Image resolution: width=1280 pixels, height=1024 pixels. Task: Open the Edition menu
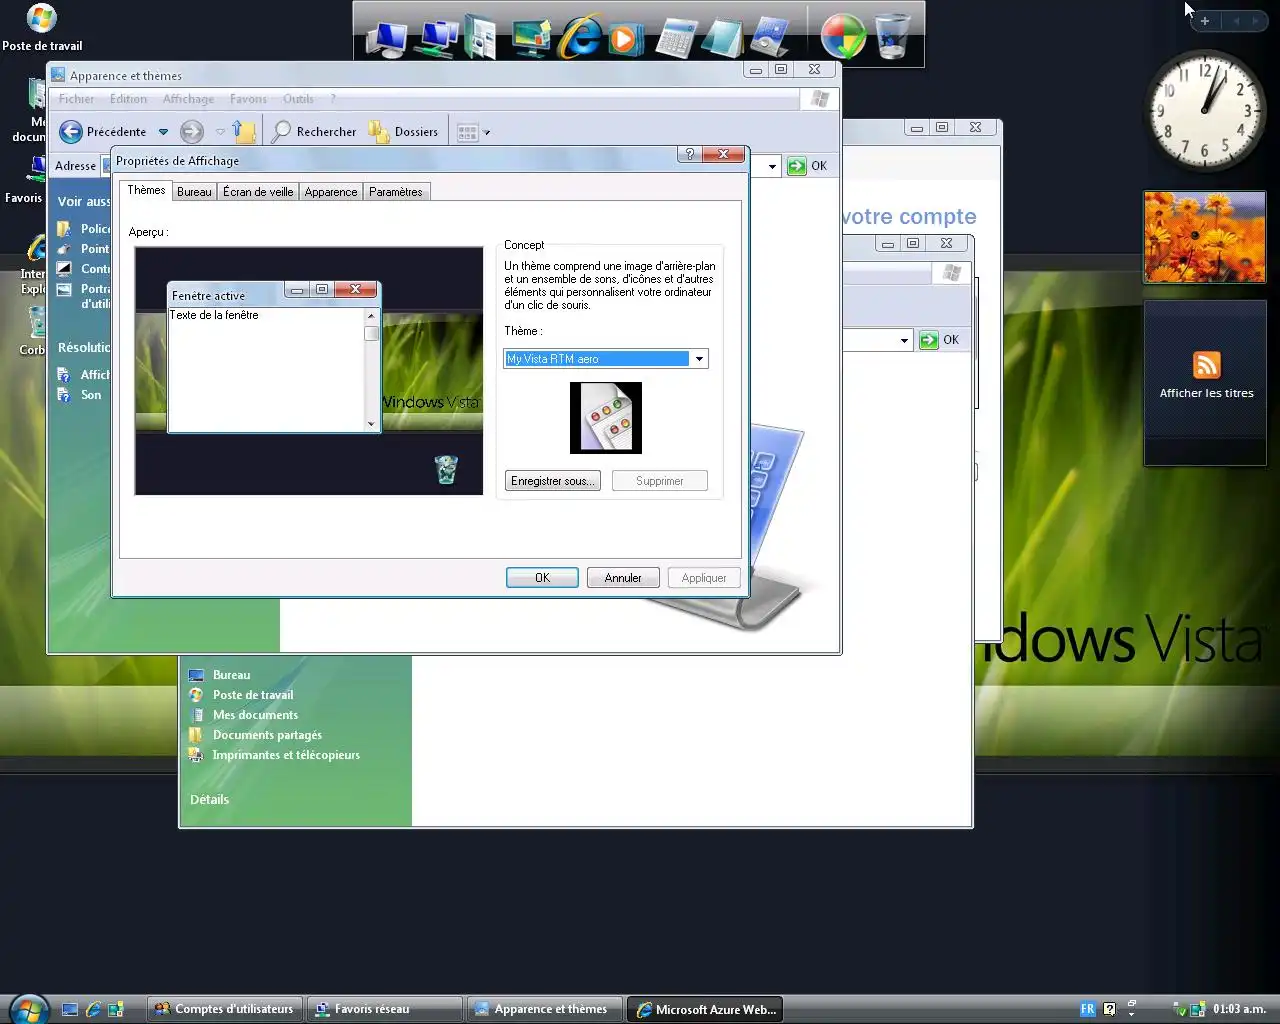click(128, 99)
